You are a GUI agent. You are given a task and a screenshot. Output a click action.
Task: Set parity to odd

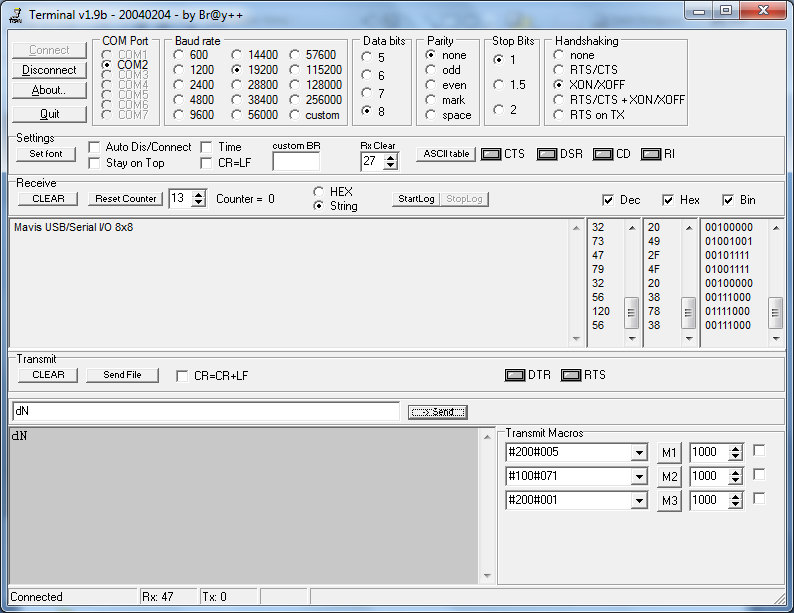(430, 70)
